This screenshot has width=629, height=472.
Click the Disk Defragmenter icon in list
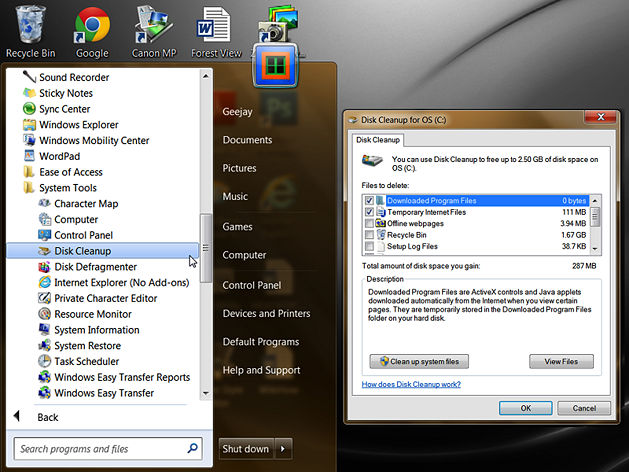(44, 267)
